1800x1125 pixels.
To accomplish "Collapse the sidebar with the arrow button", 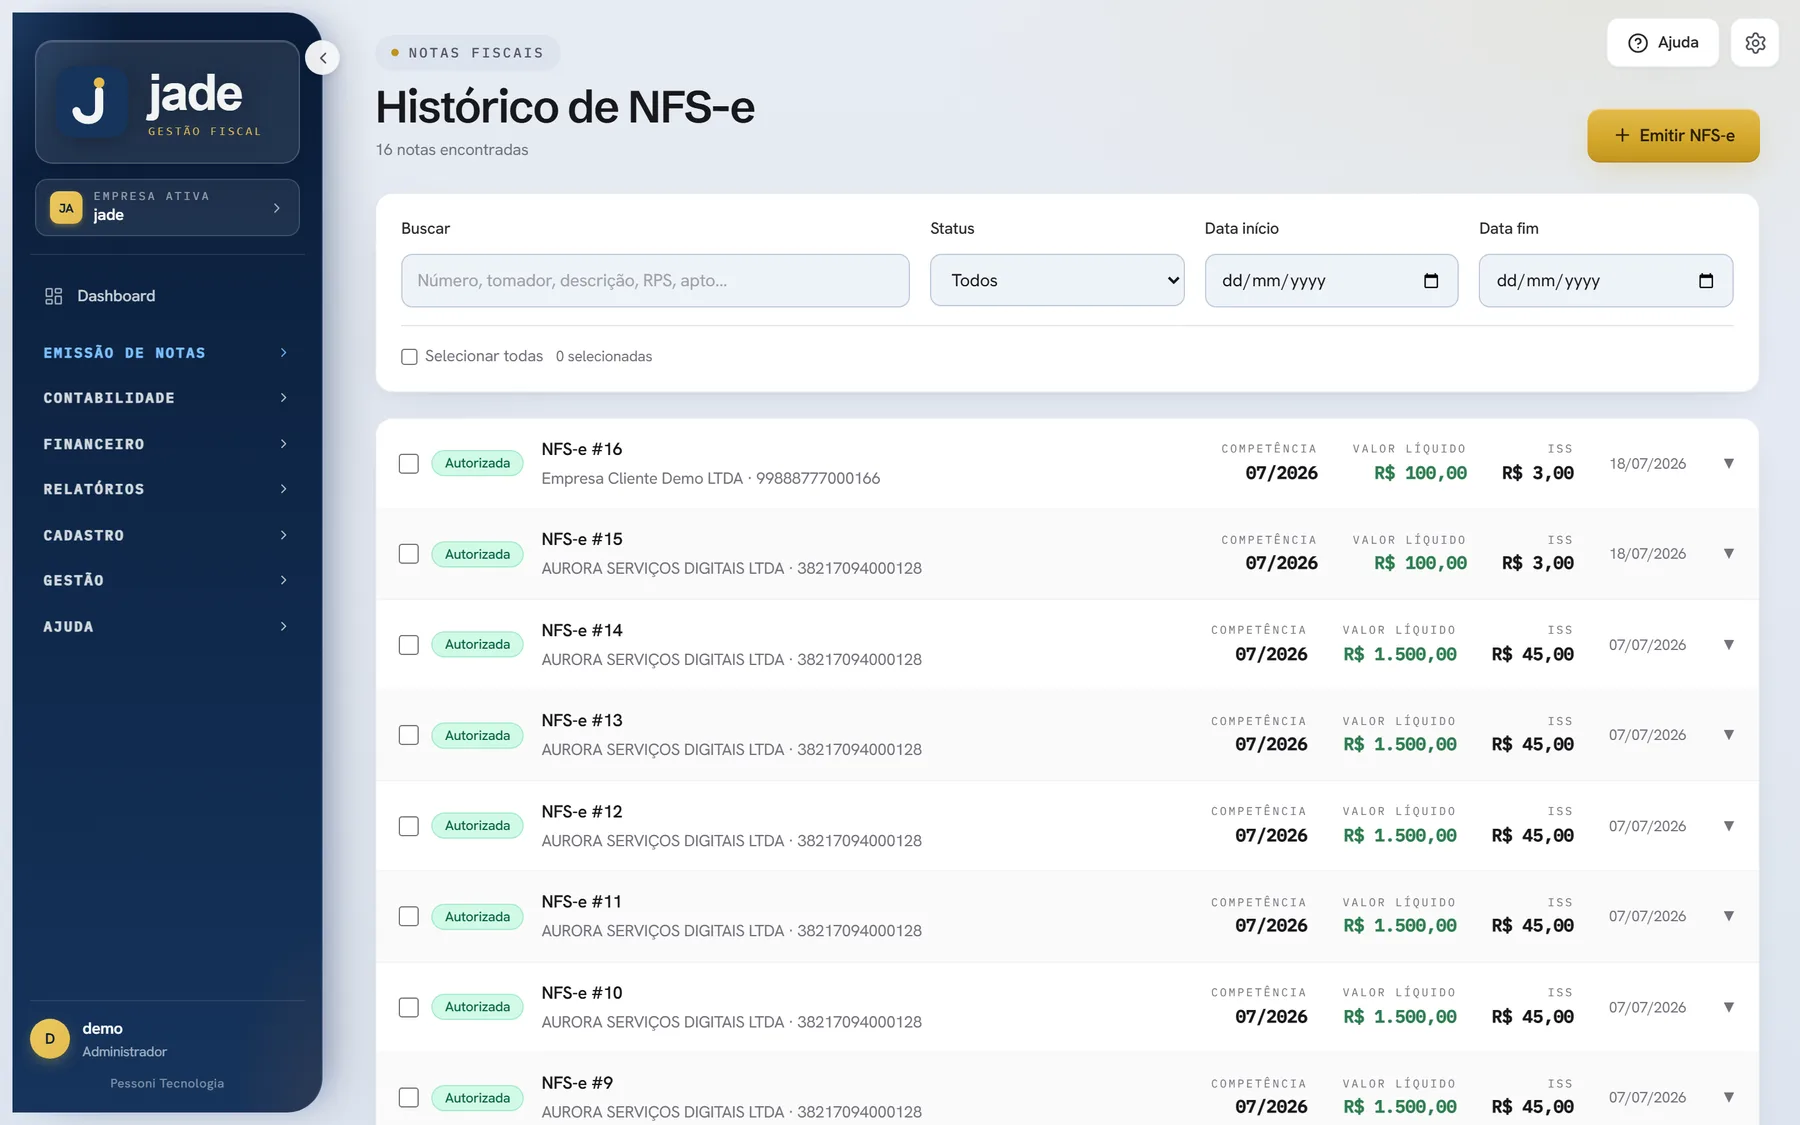I will point(322,58).
